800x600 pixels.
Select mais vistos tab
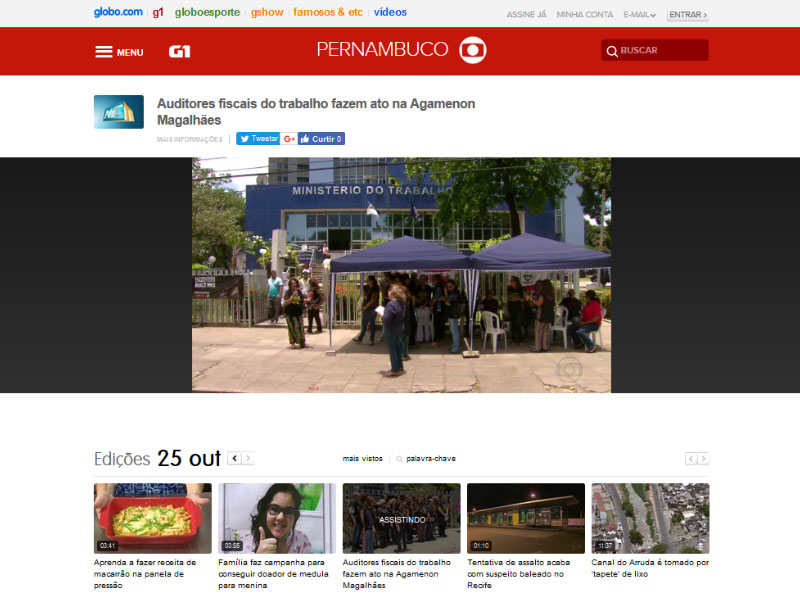click(x=362, y=459)
